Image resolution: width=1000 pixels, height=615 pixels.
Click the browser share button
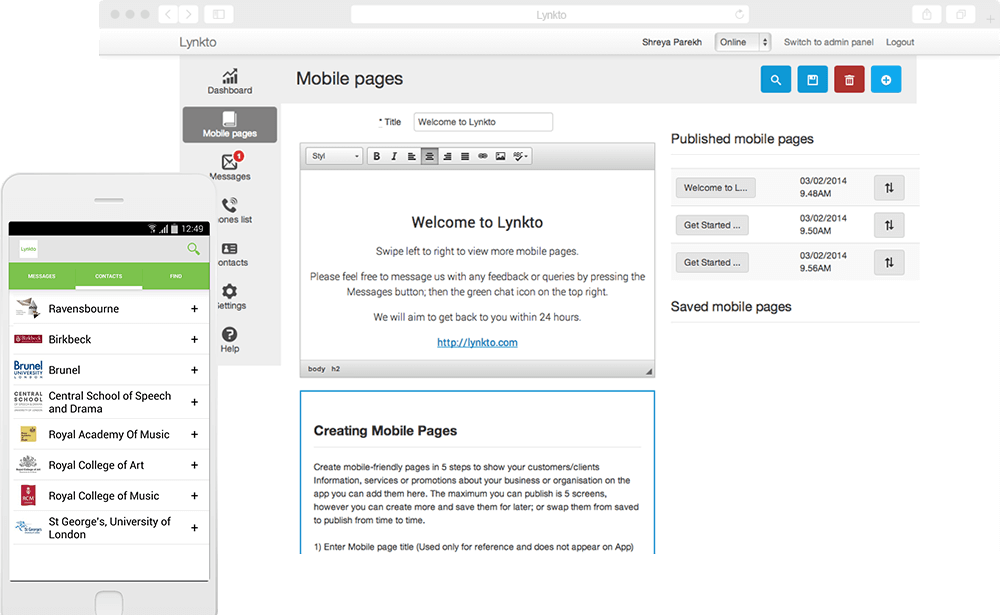[x=927, y=14]
